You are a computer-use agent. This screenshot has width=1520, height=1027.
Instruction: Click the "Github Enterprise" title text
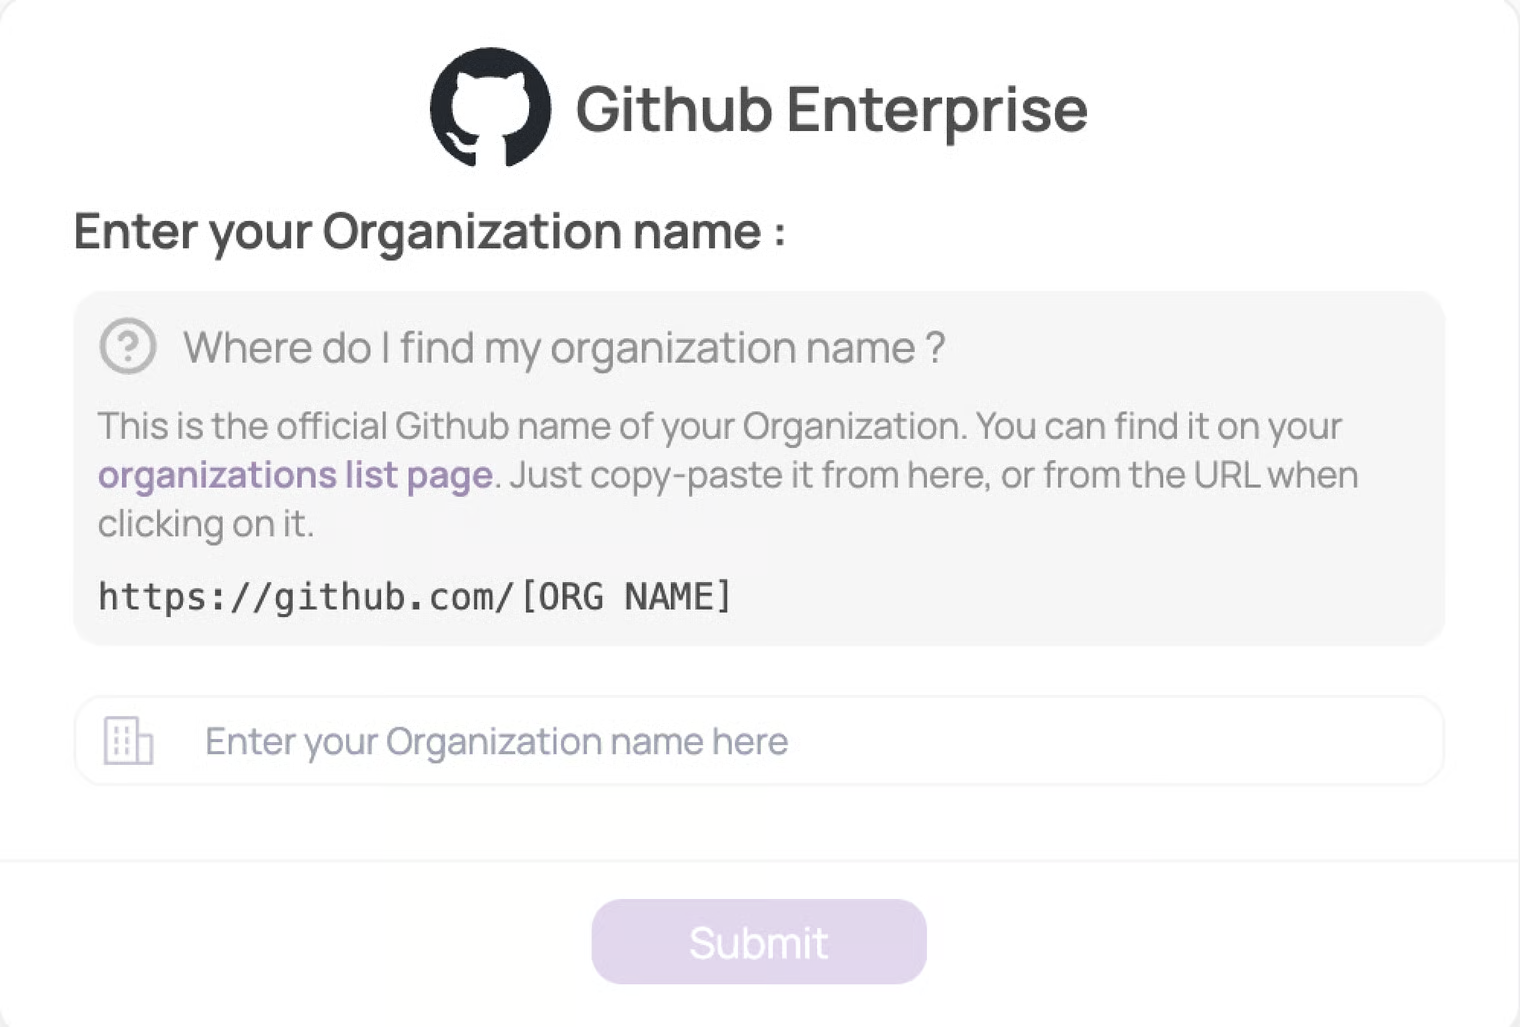pos(831,109)
